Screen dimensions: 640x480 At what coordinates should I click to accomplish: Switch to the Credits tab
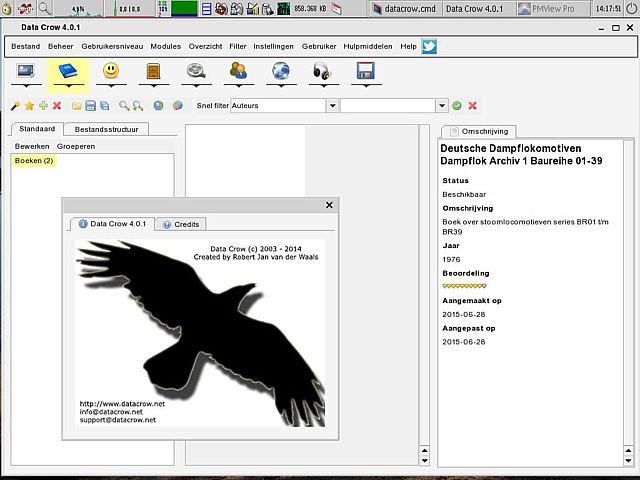(x=180, y=224)
